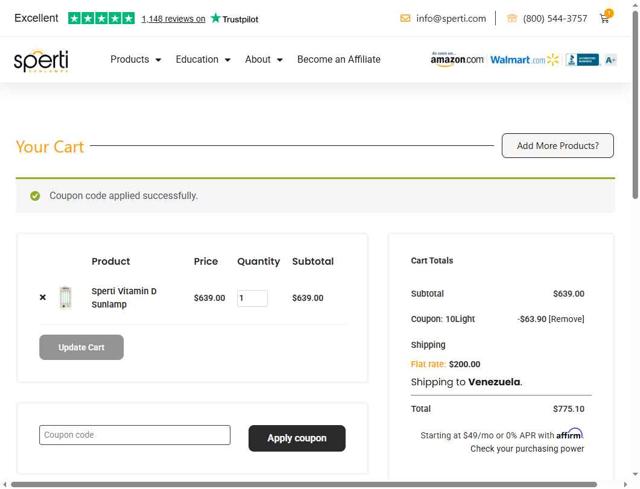Click the BBB accredited business badge
The image size is (640, 489).
click(x=582, y=60)
